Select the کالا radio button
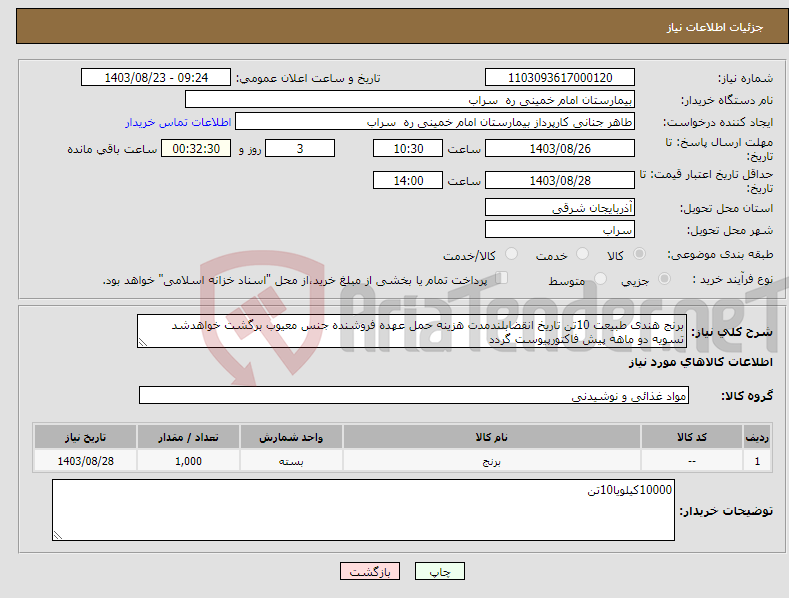 [x=640, y=254]
